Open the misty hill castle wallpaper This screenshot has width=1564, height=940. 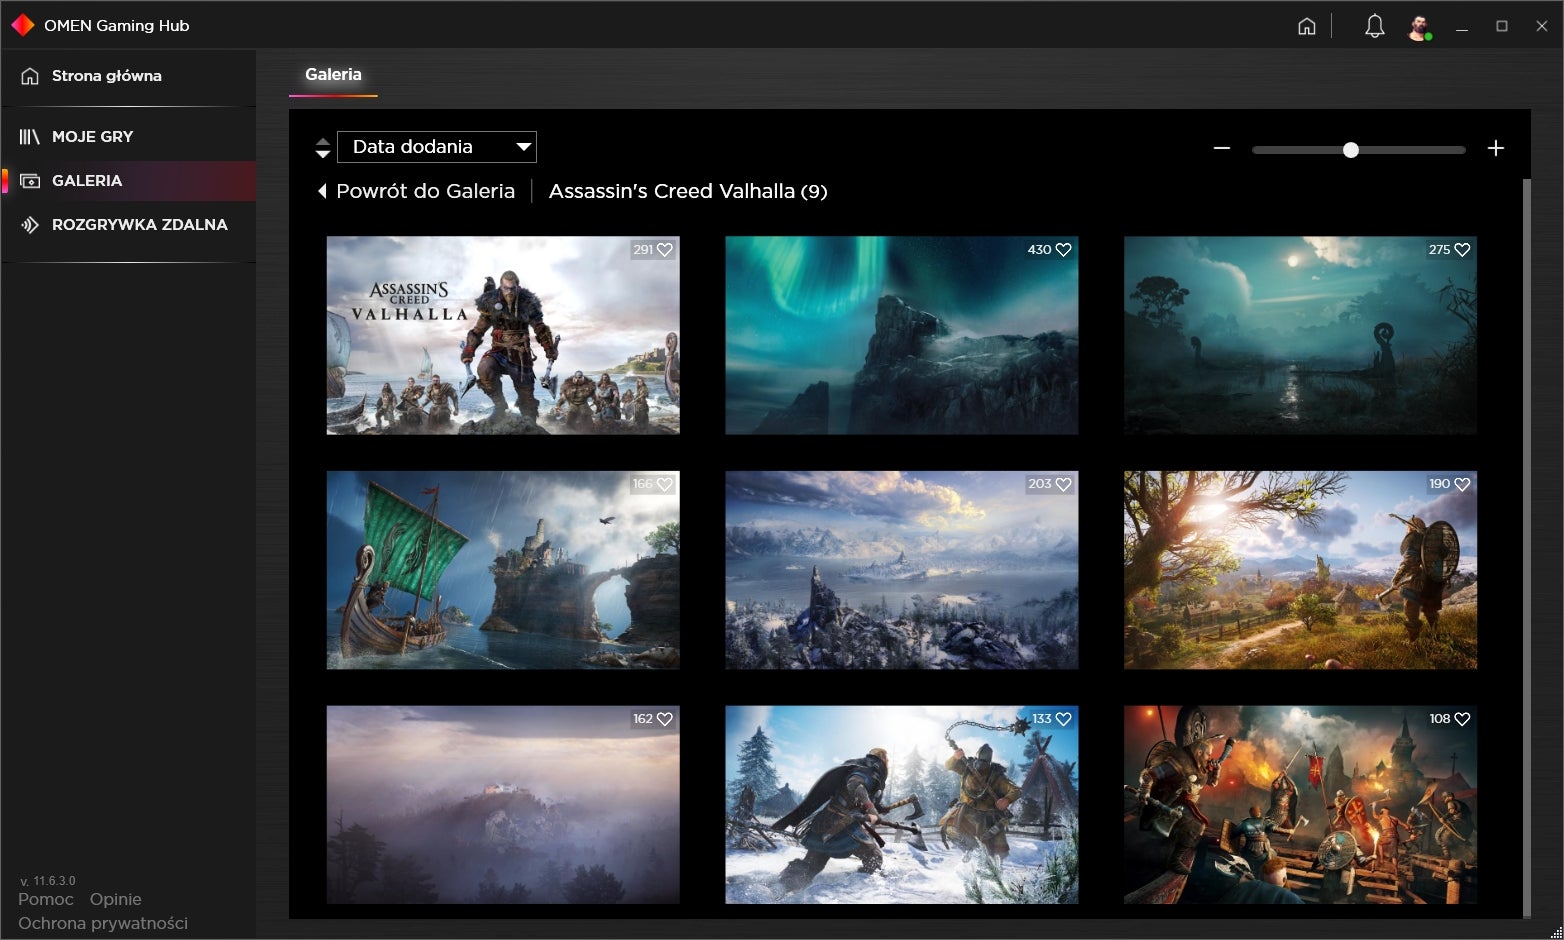pyautogui.click(x=503, y=805)
